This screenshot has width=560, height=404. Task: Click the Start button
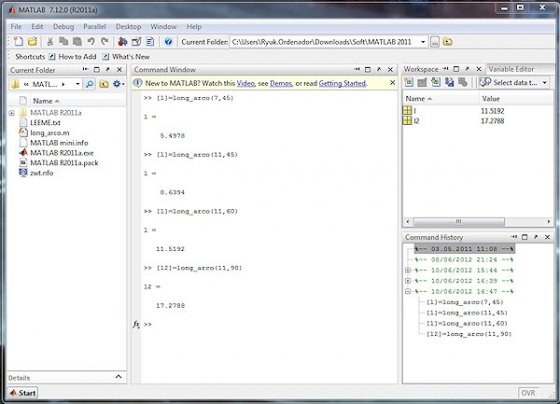(23, 393)
